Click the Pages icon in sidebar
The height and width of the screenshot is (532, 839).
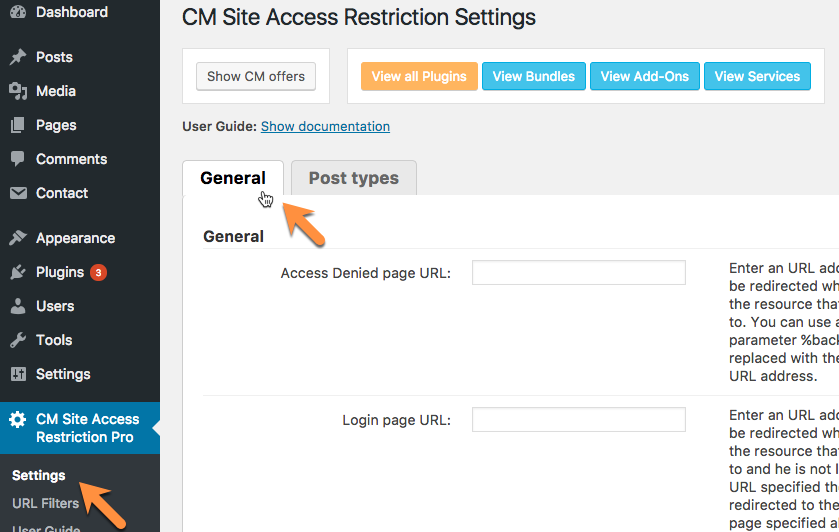tap(18, 125)
